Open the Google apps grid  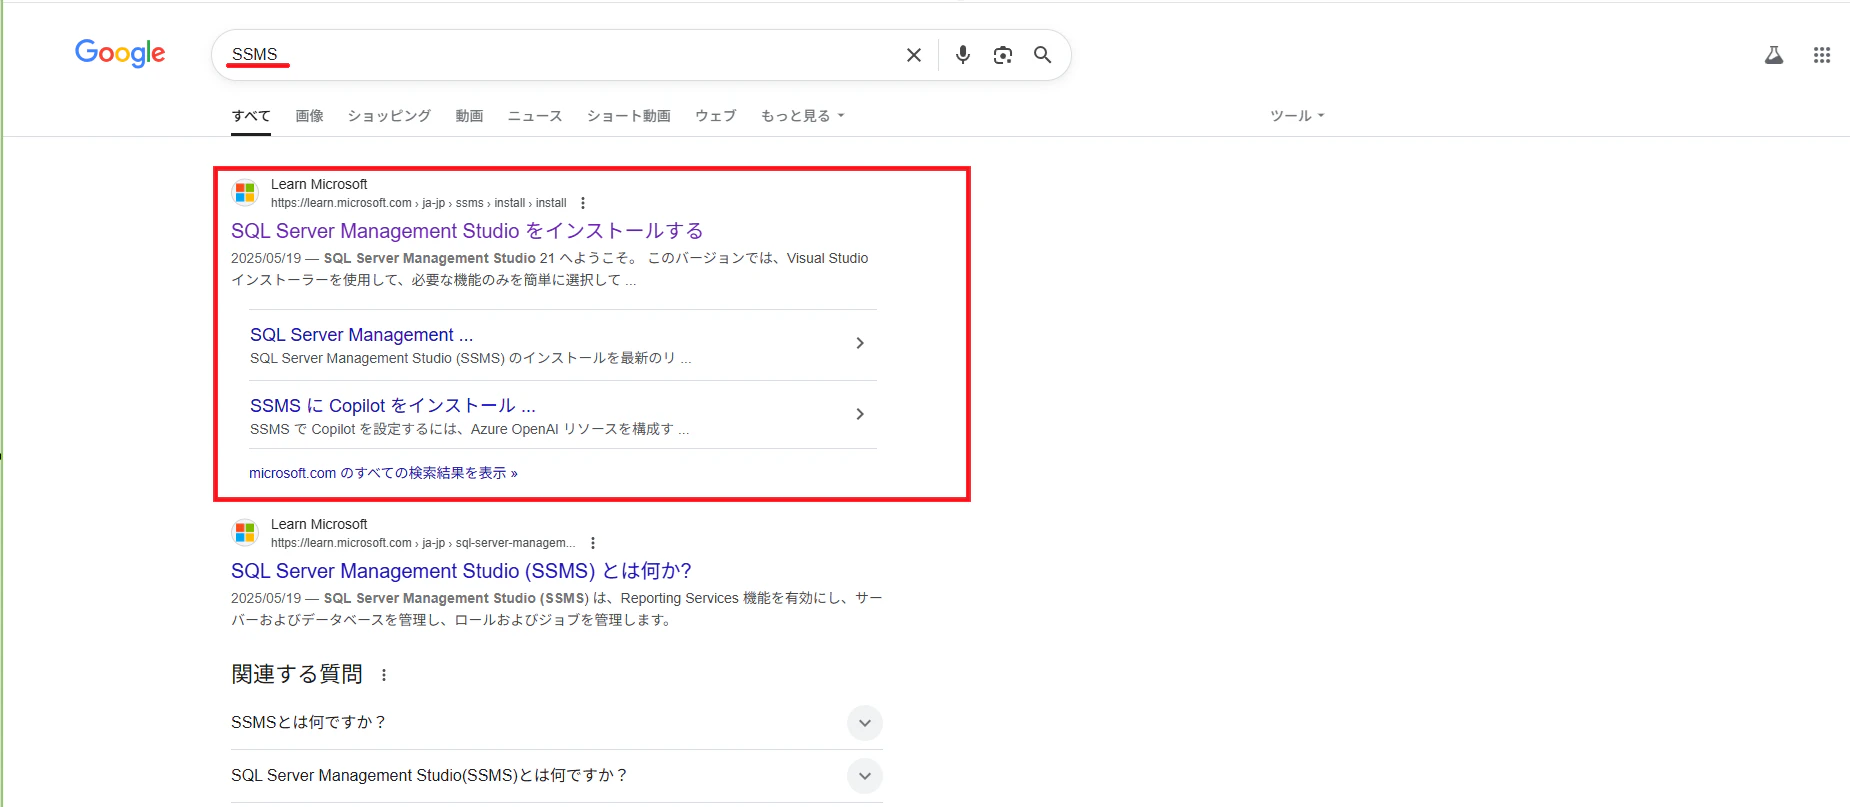[1822, 55]
